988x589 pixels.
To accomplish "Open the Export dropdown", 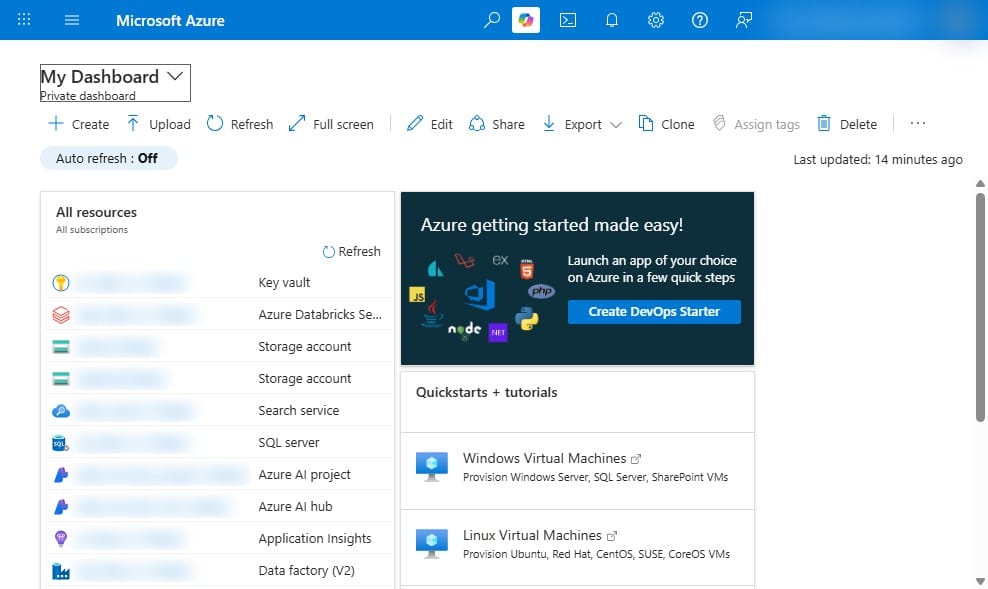I will click(582, 124).
